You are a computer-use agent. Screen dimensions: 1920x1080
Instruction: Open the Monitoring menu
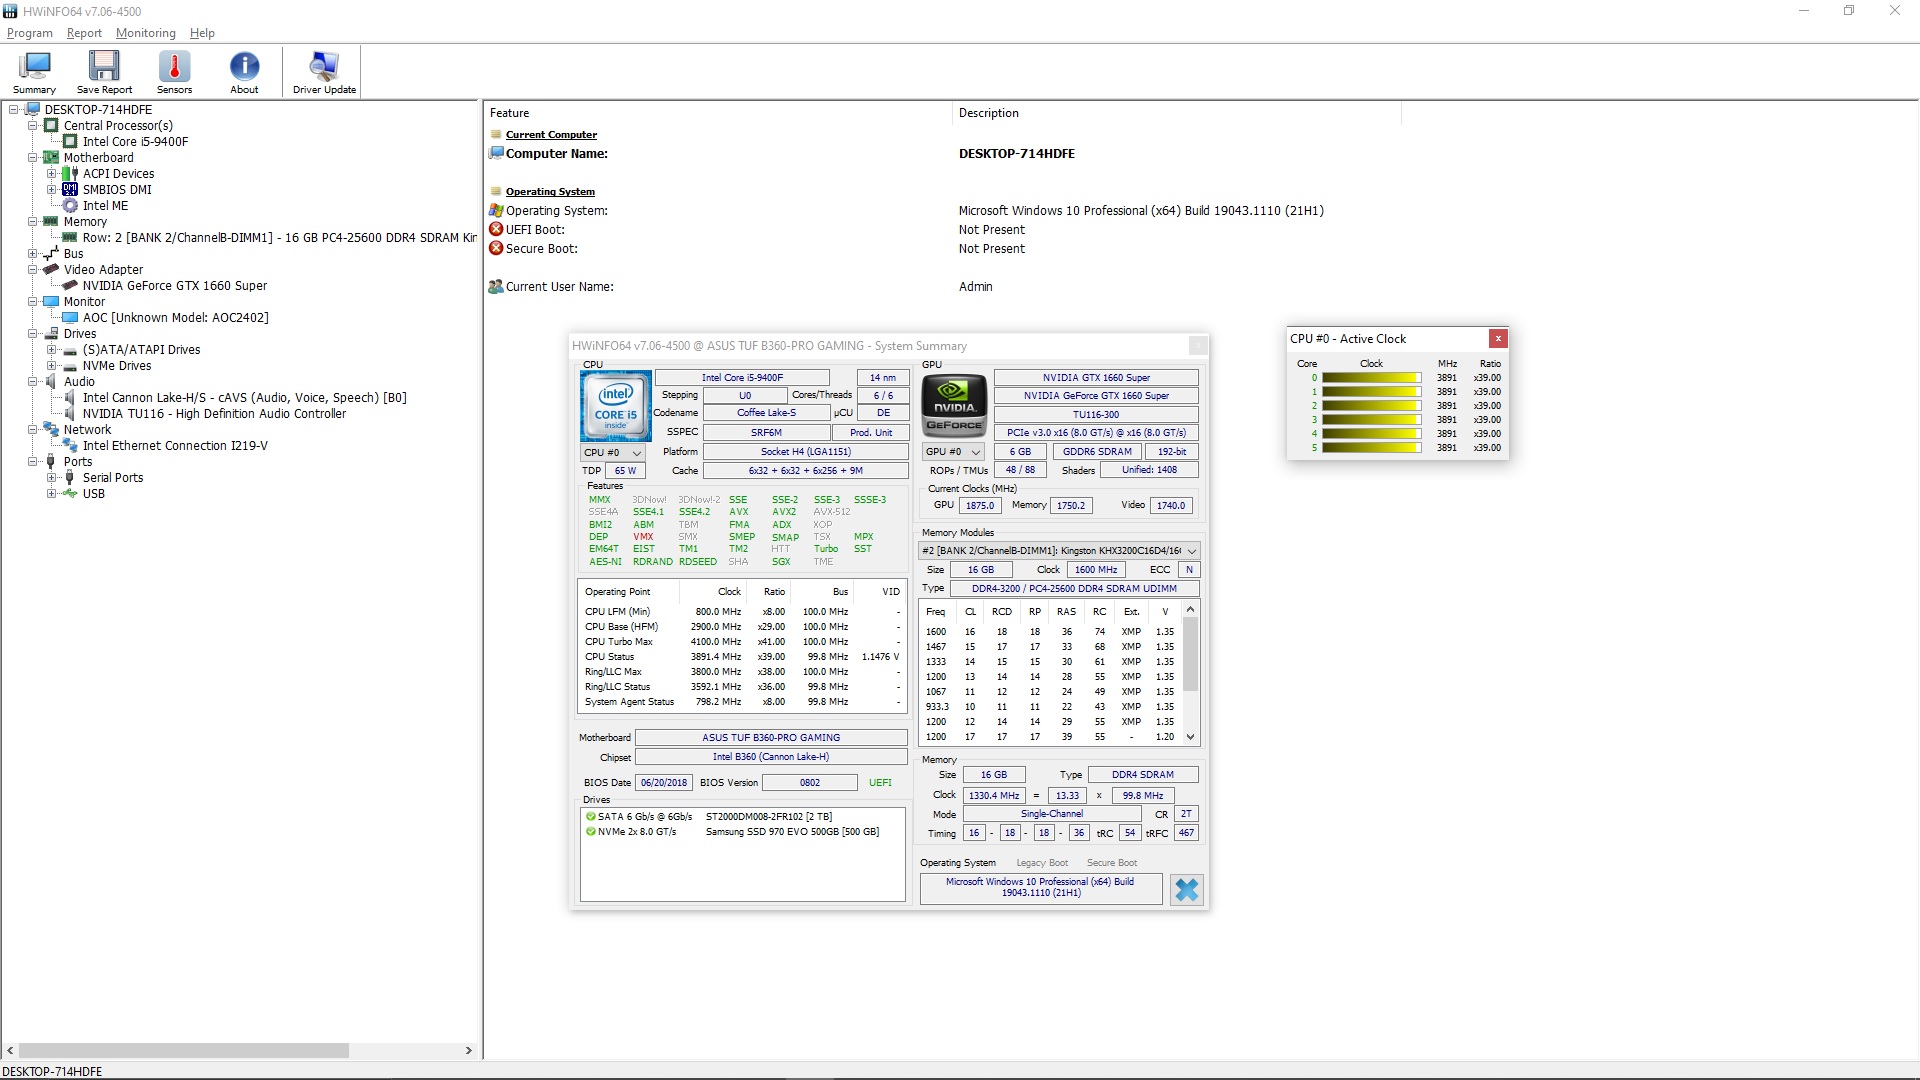145,33
